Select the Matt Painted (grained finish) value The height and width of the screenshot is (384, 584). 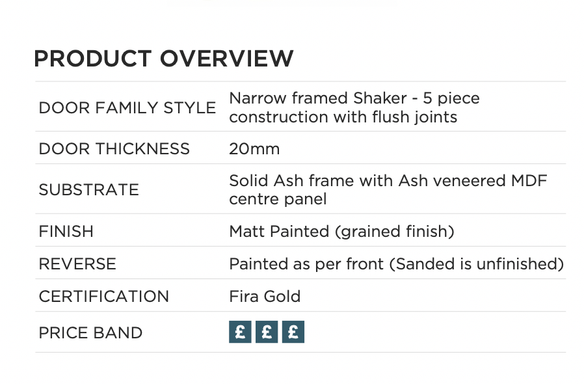point(342,231)
